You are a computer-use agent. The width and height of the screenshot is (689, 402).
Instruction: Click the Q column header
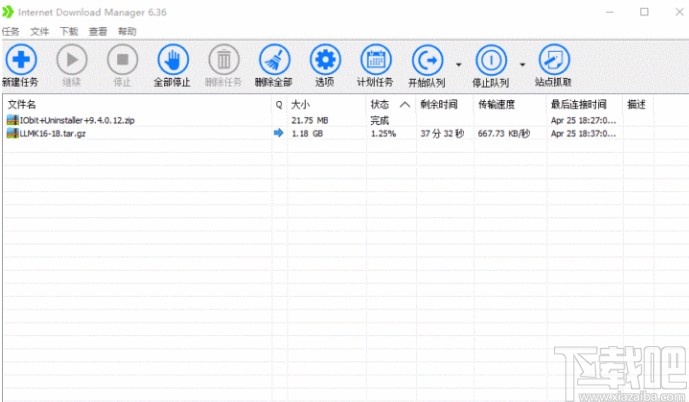pos(279,105)
